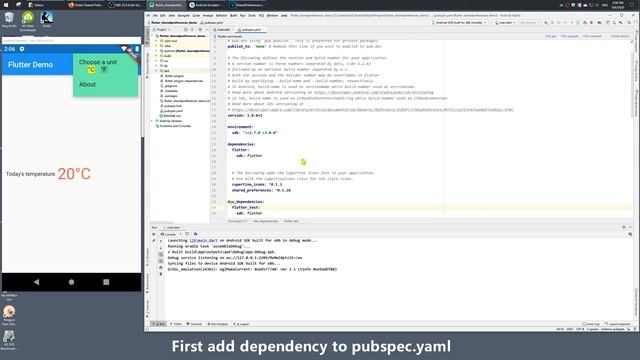This screenshot has width=640, height=360.
Task: Select the Console tab in Run panel
Action: (x=168, y=234)
